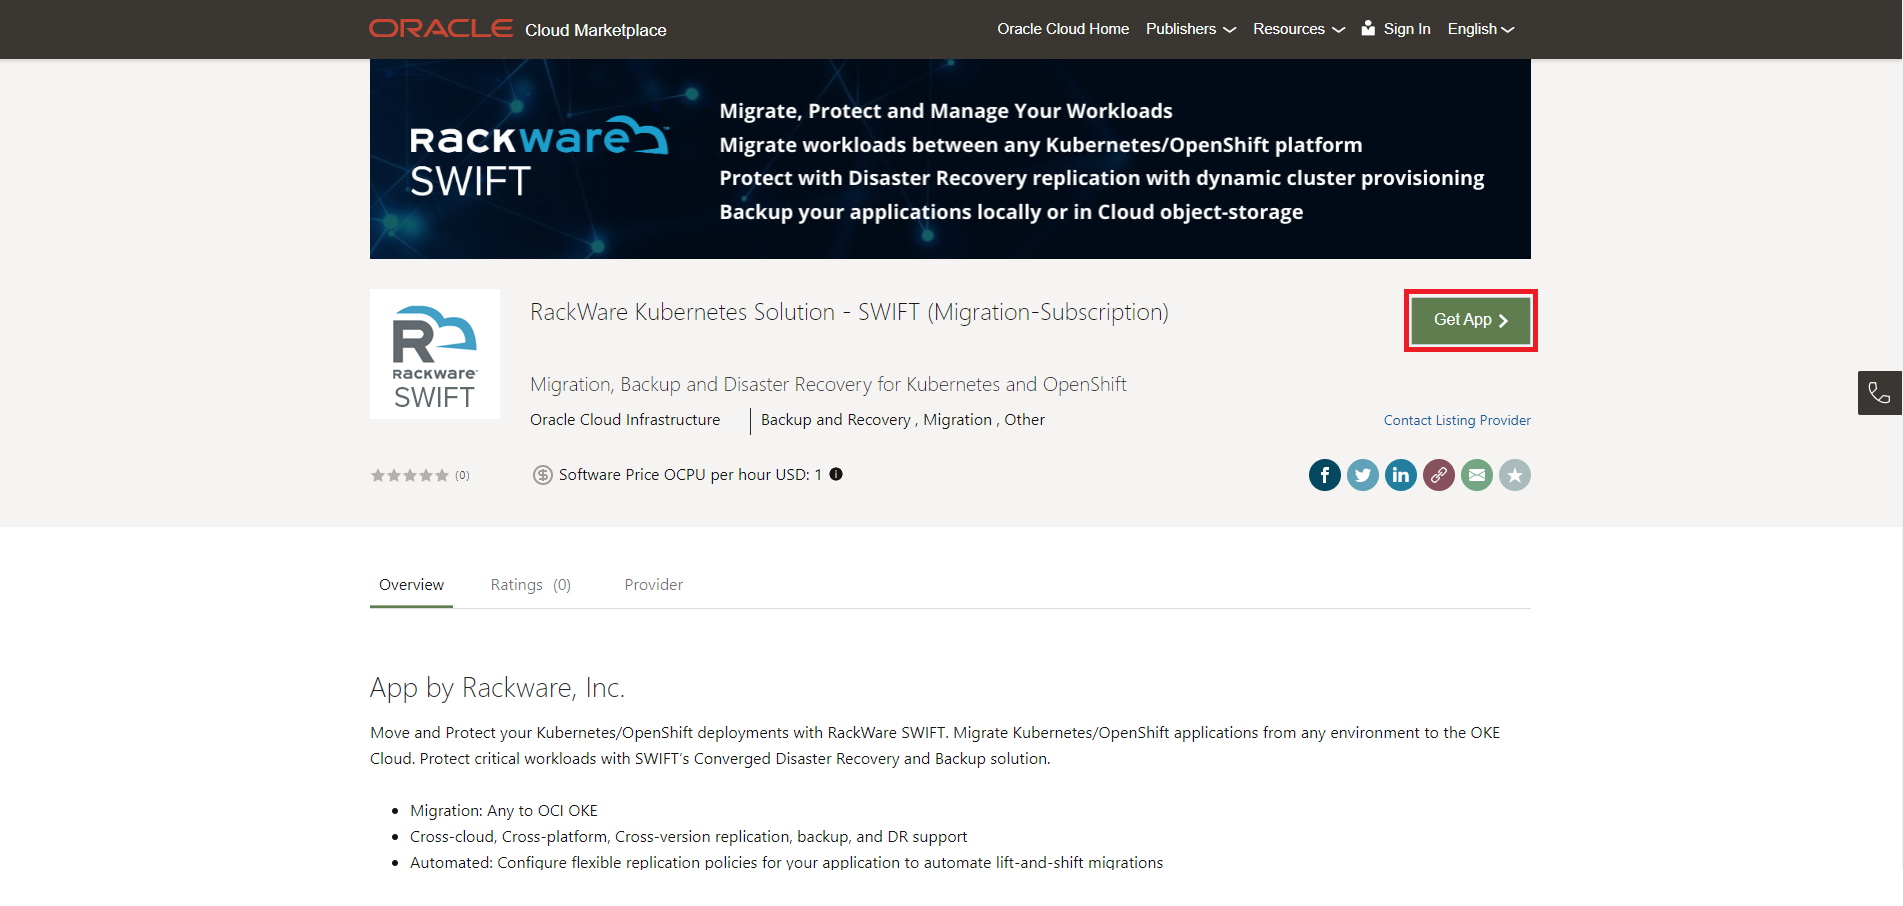
Task: Click the Other category text
Action: pyautogui.click(x=1024, y=420)
